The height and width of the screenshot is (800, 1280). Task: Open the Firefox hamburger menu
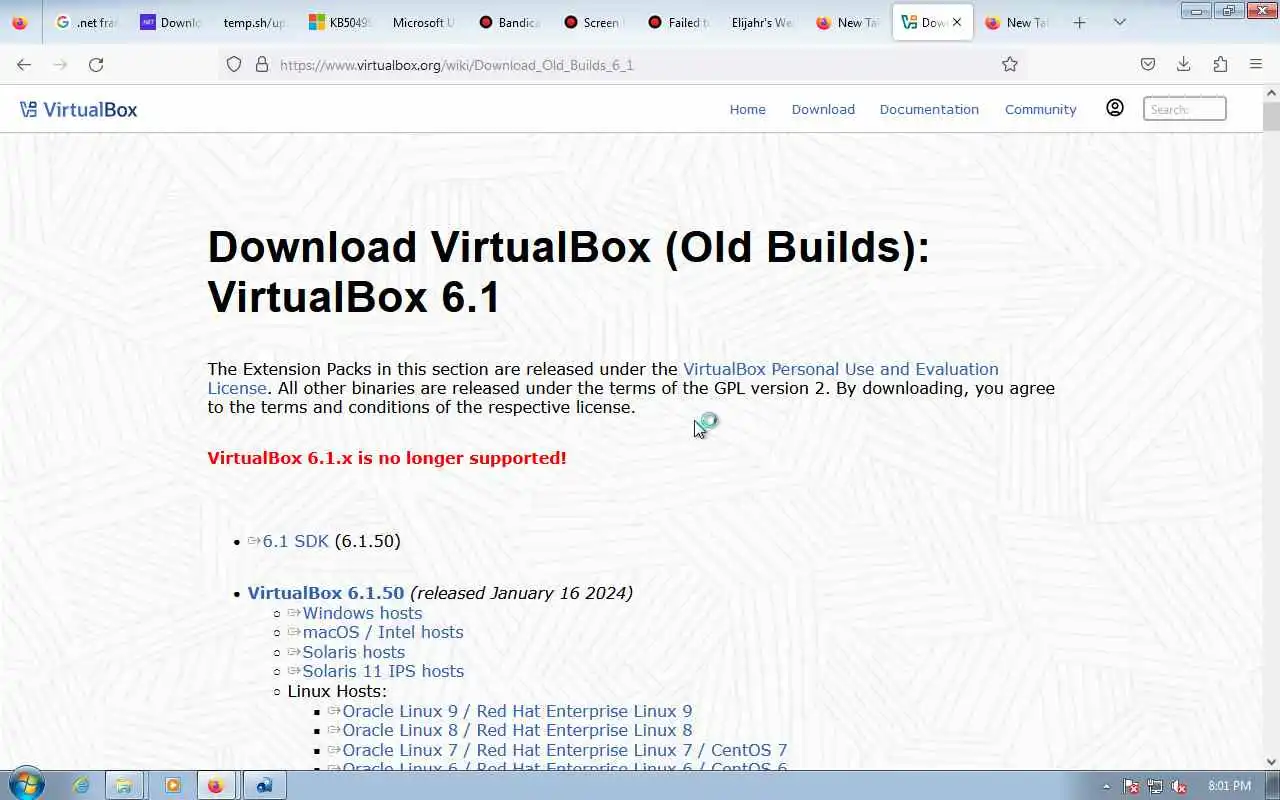pyautogui.click(x=1256, y=64)
